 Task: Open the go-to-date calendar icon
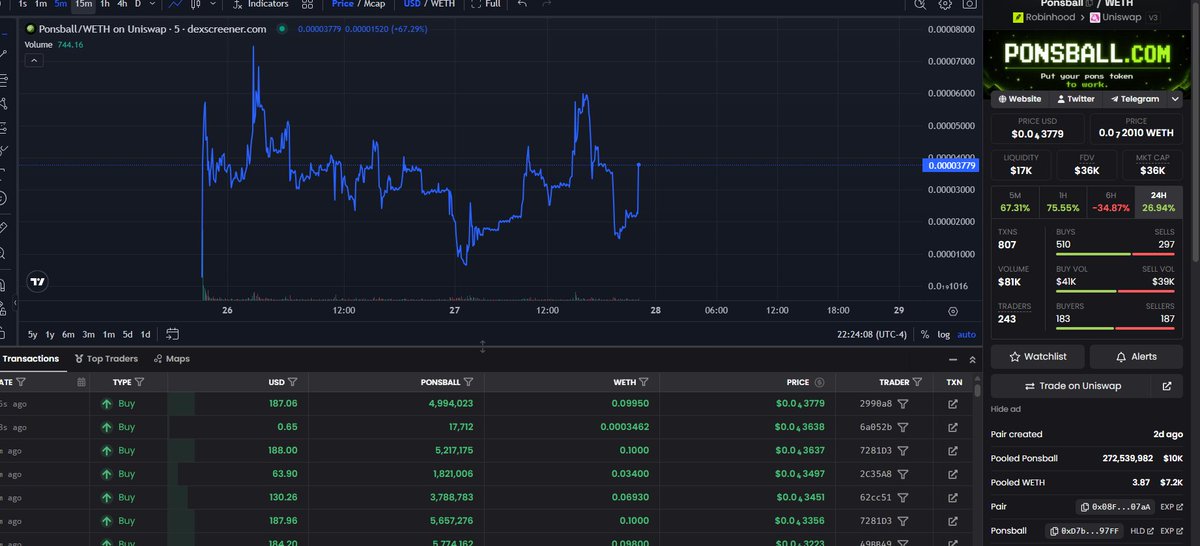(x=173, y=334)
